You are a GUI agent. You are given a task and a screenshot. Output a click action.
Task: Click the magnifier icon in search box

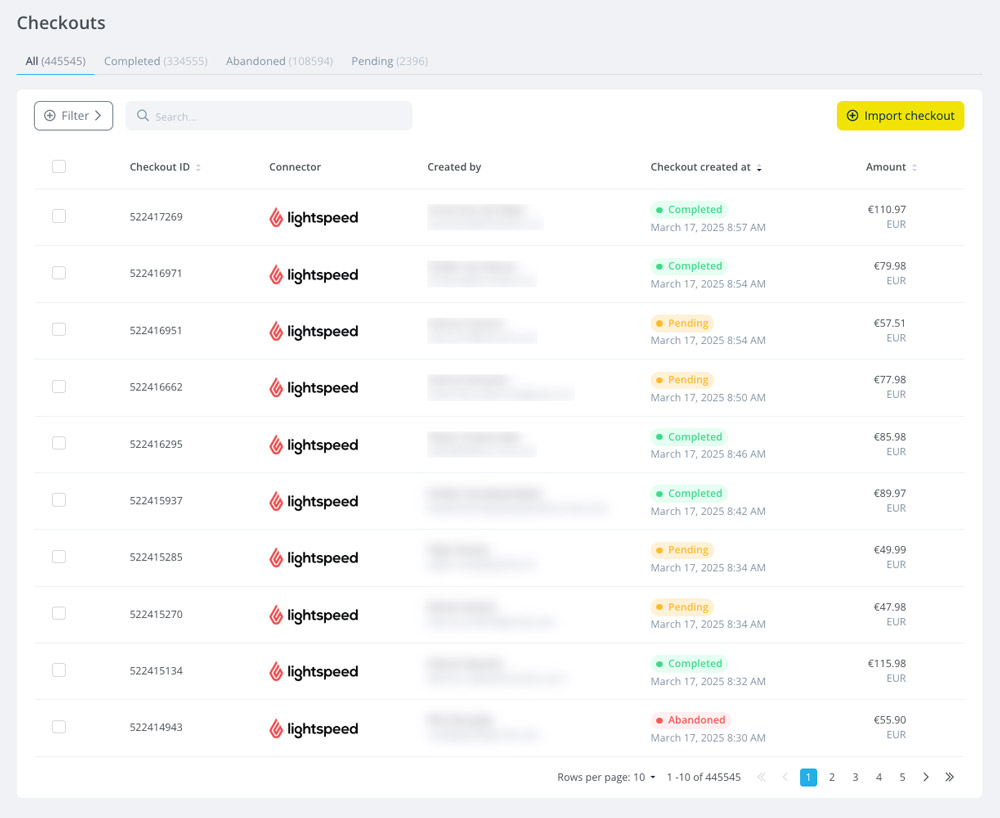(143, 115)
